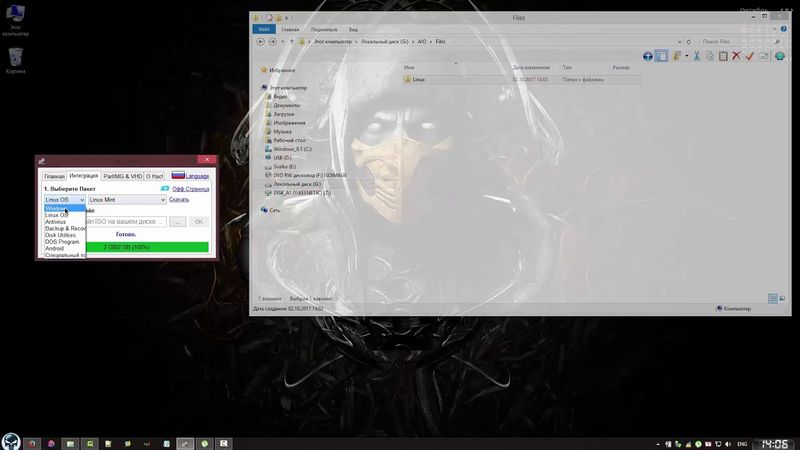The image size is (800, 450).
Task: Open the Главная tab in AIO Boot
Action: point(54,176)
